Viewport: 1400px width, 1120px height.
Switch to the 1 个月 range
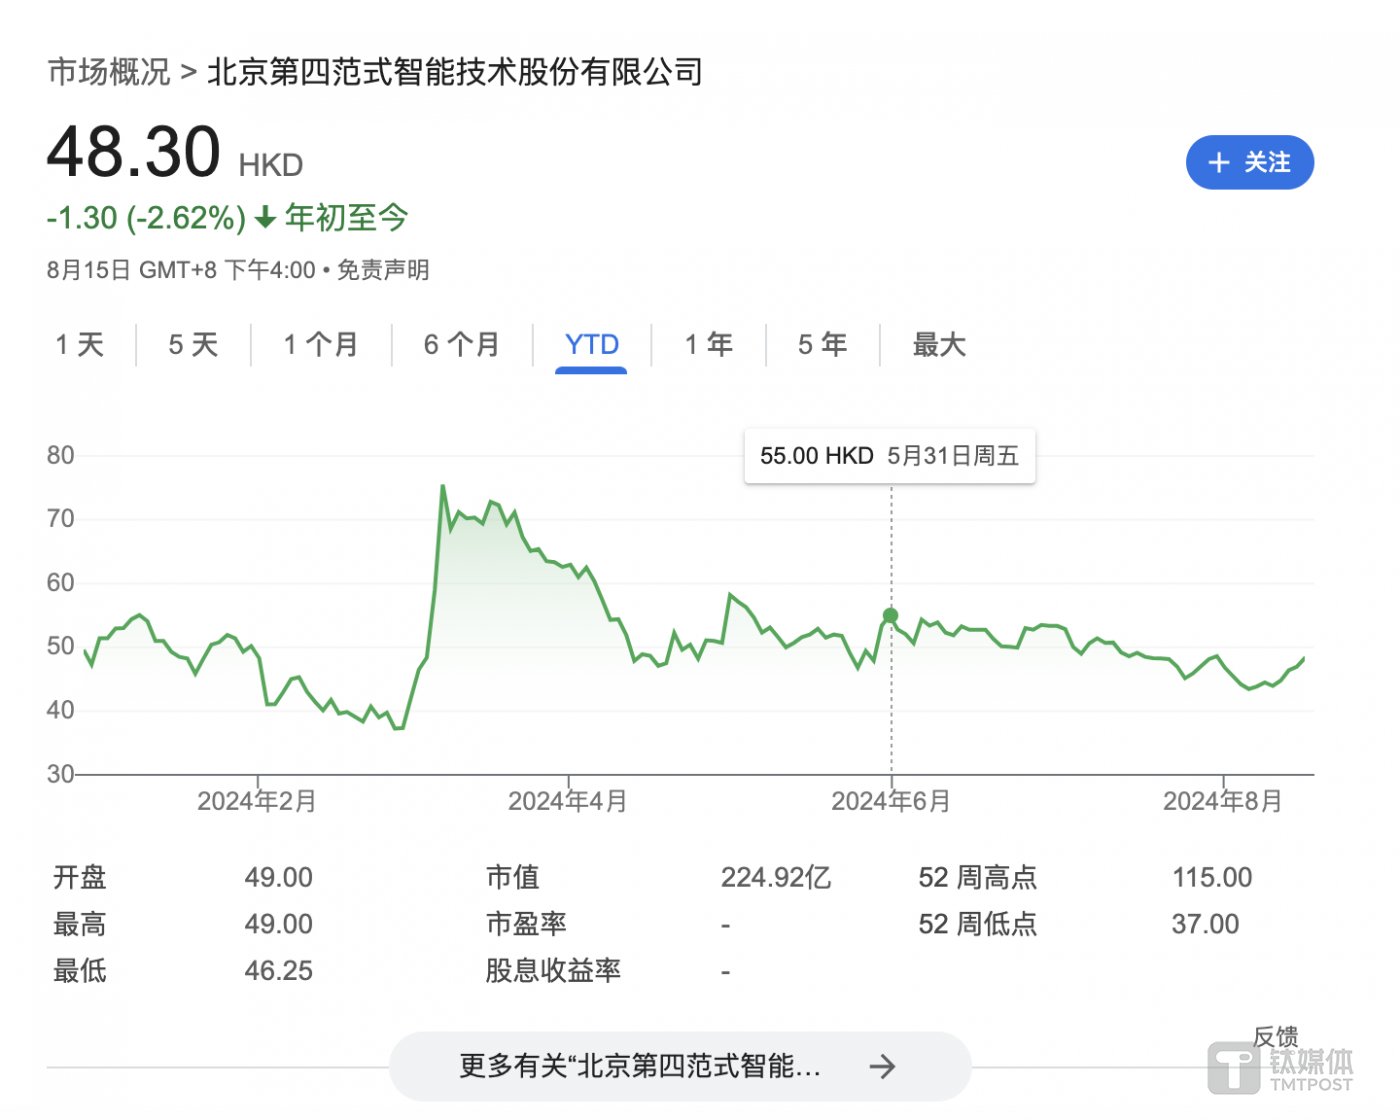(x=321, y=345)
